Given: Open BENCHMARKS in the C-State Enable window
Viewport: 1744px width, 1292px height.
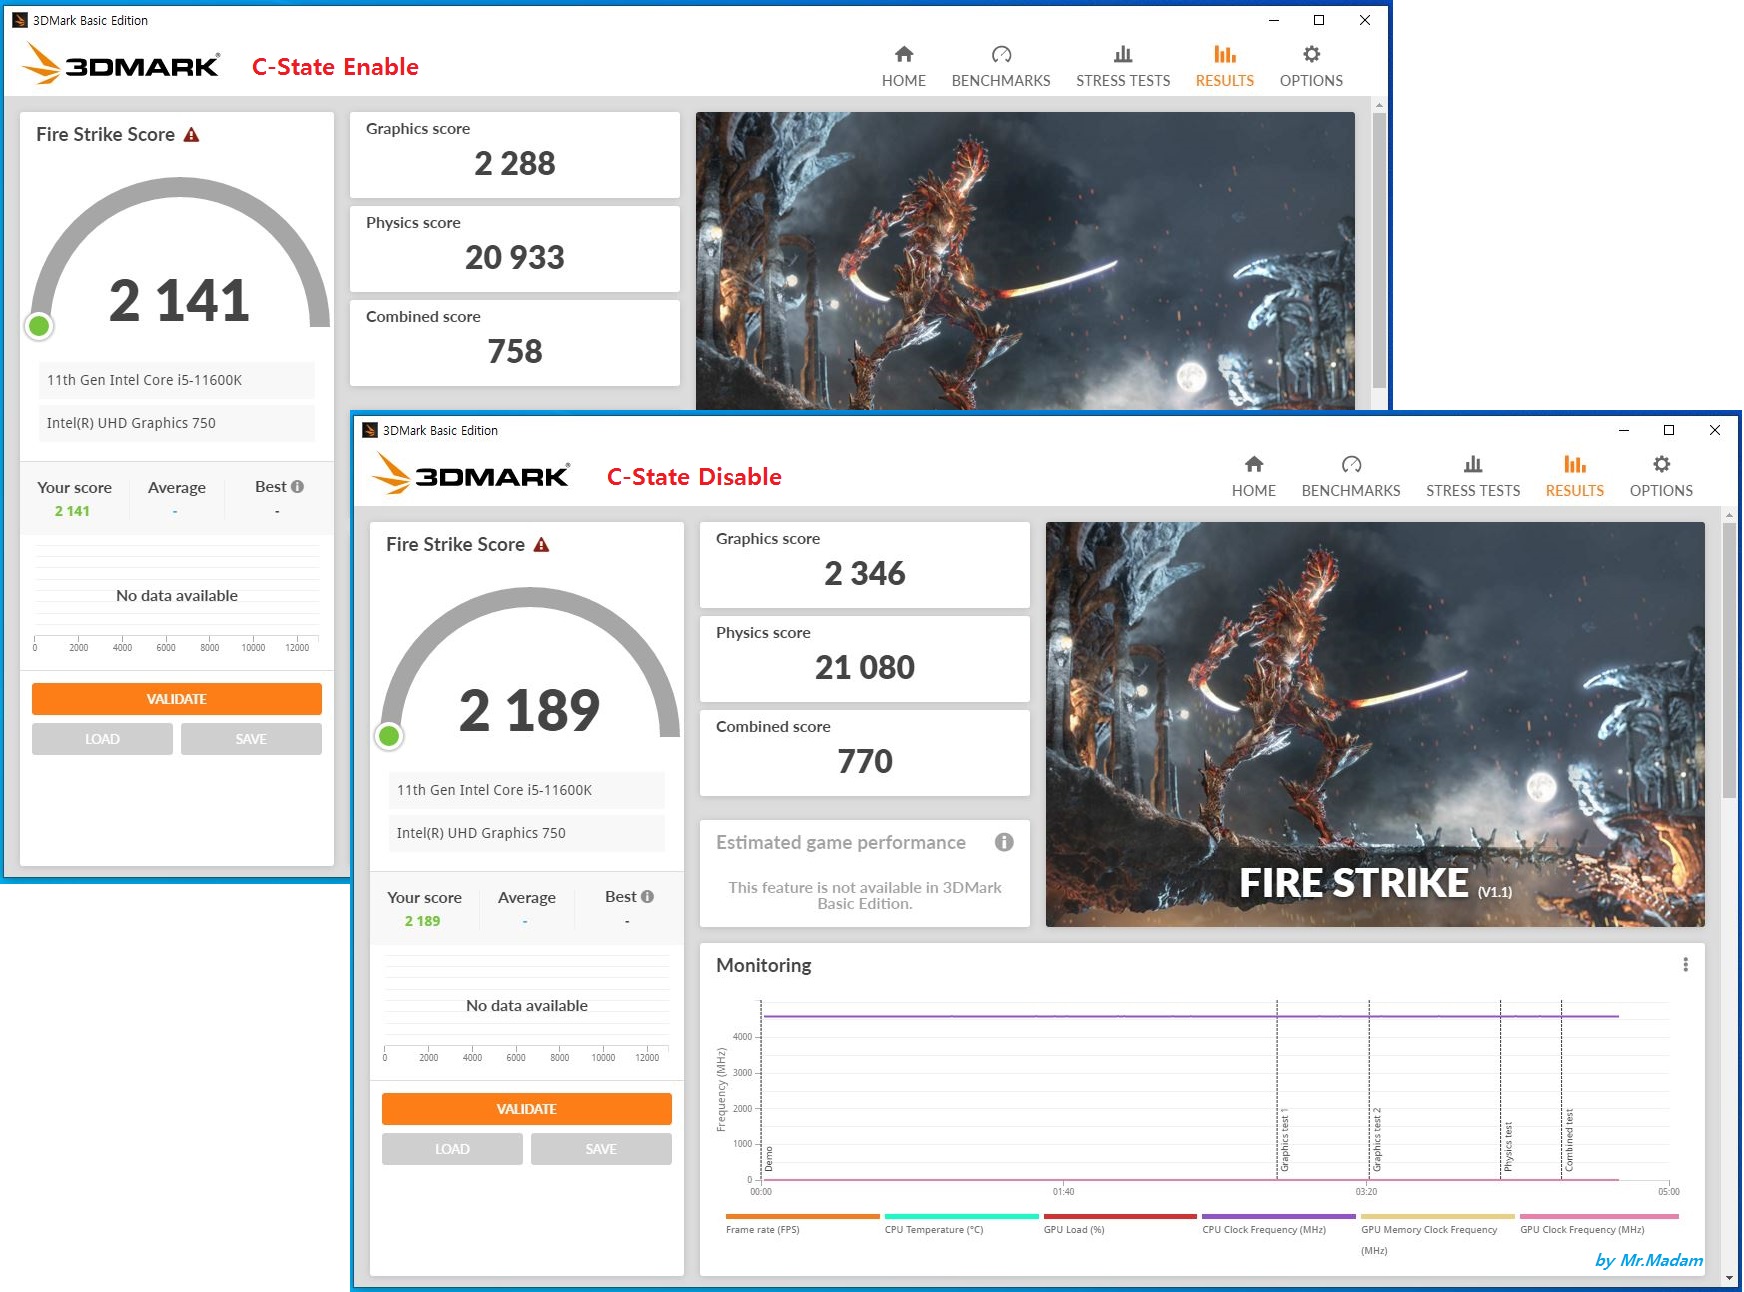Looking at the screenshot, I should pos(1000,66).
